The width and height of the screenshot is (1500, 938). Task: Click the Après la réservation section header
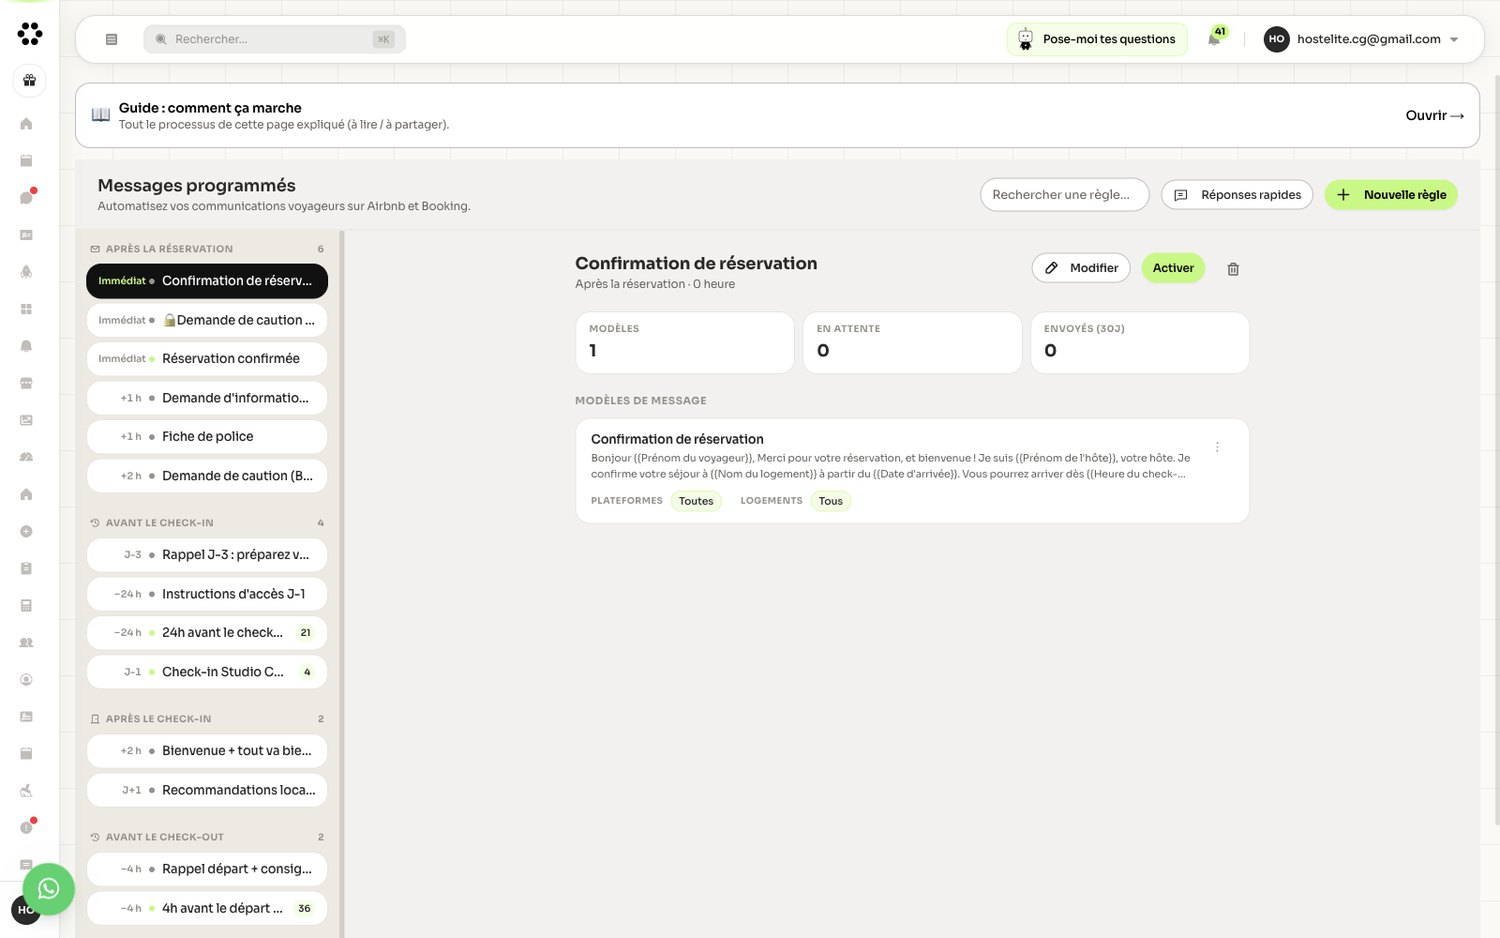(x=207, y=249)
